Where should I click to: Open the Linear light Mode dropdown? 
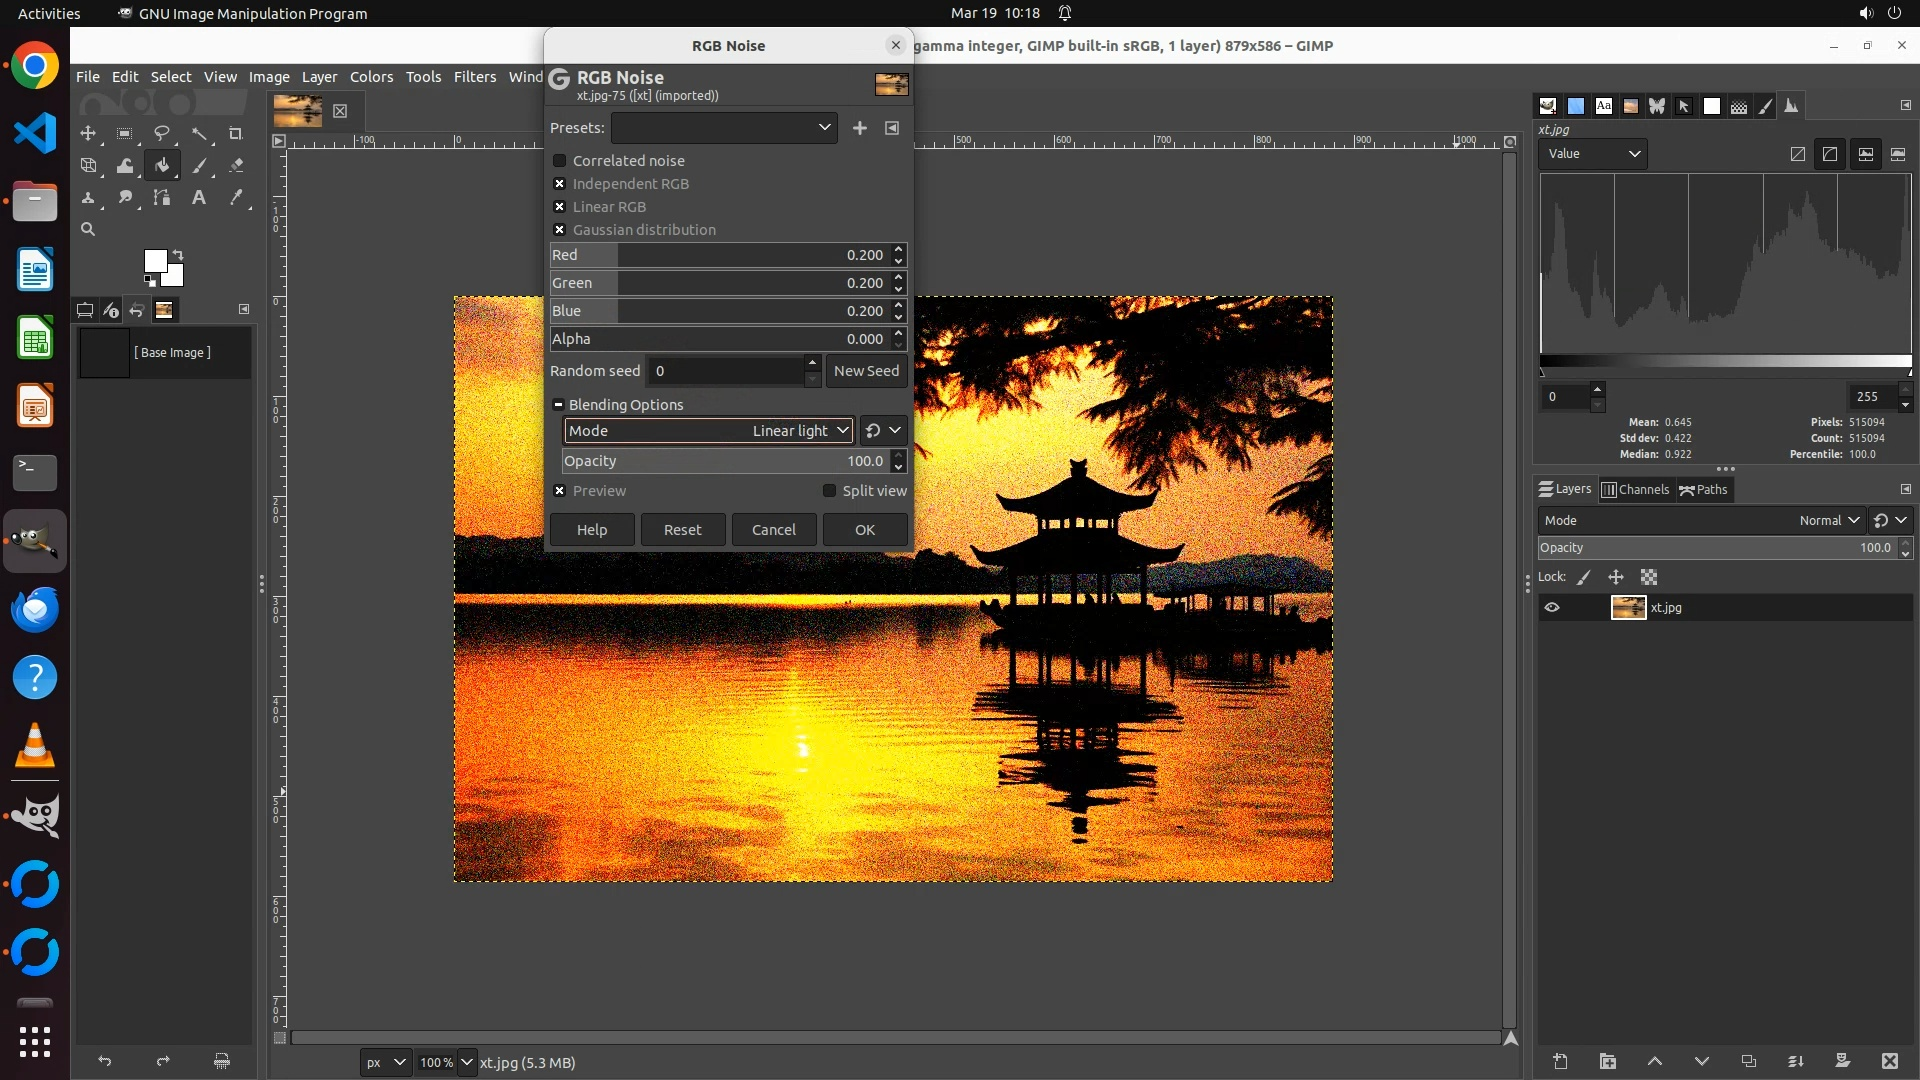pos(708,431)
